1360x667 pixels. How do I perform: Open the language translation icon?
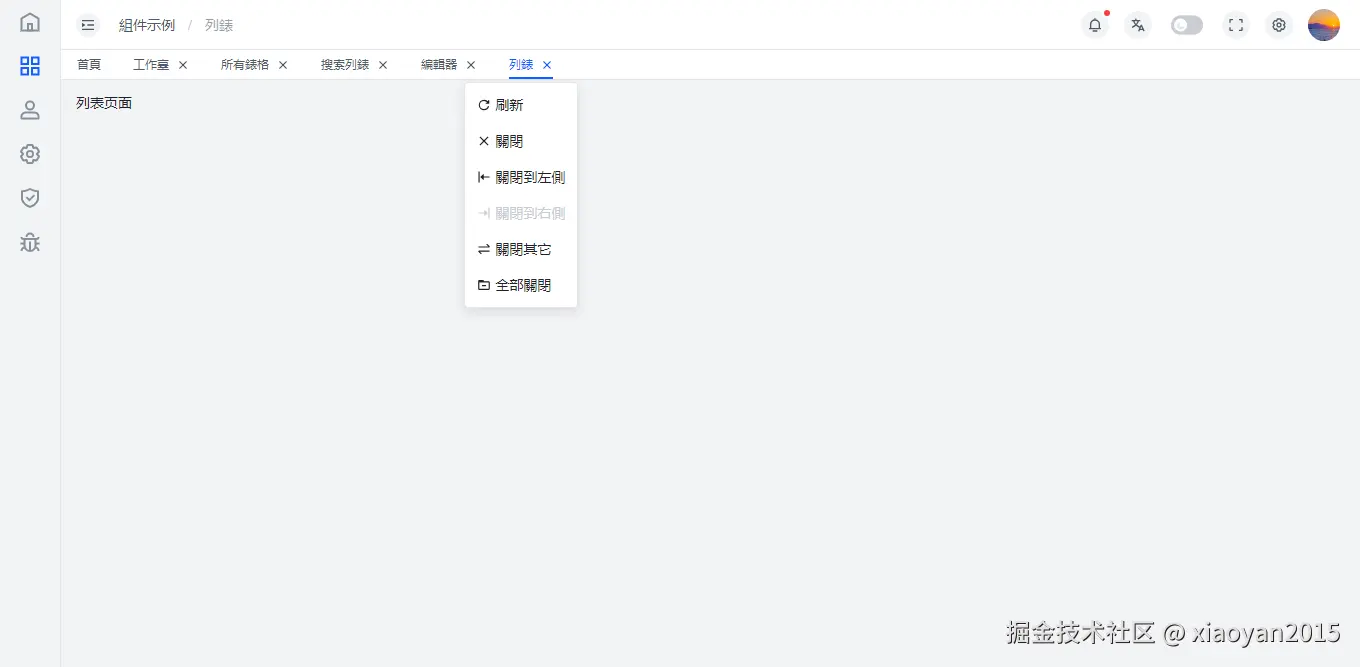coord(1137,25)
